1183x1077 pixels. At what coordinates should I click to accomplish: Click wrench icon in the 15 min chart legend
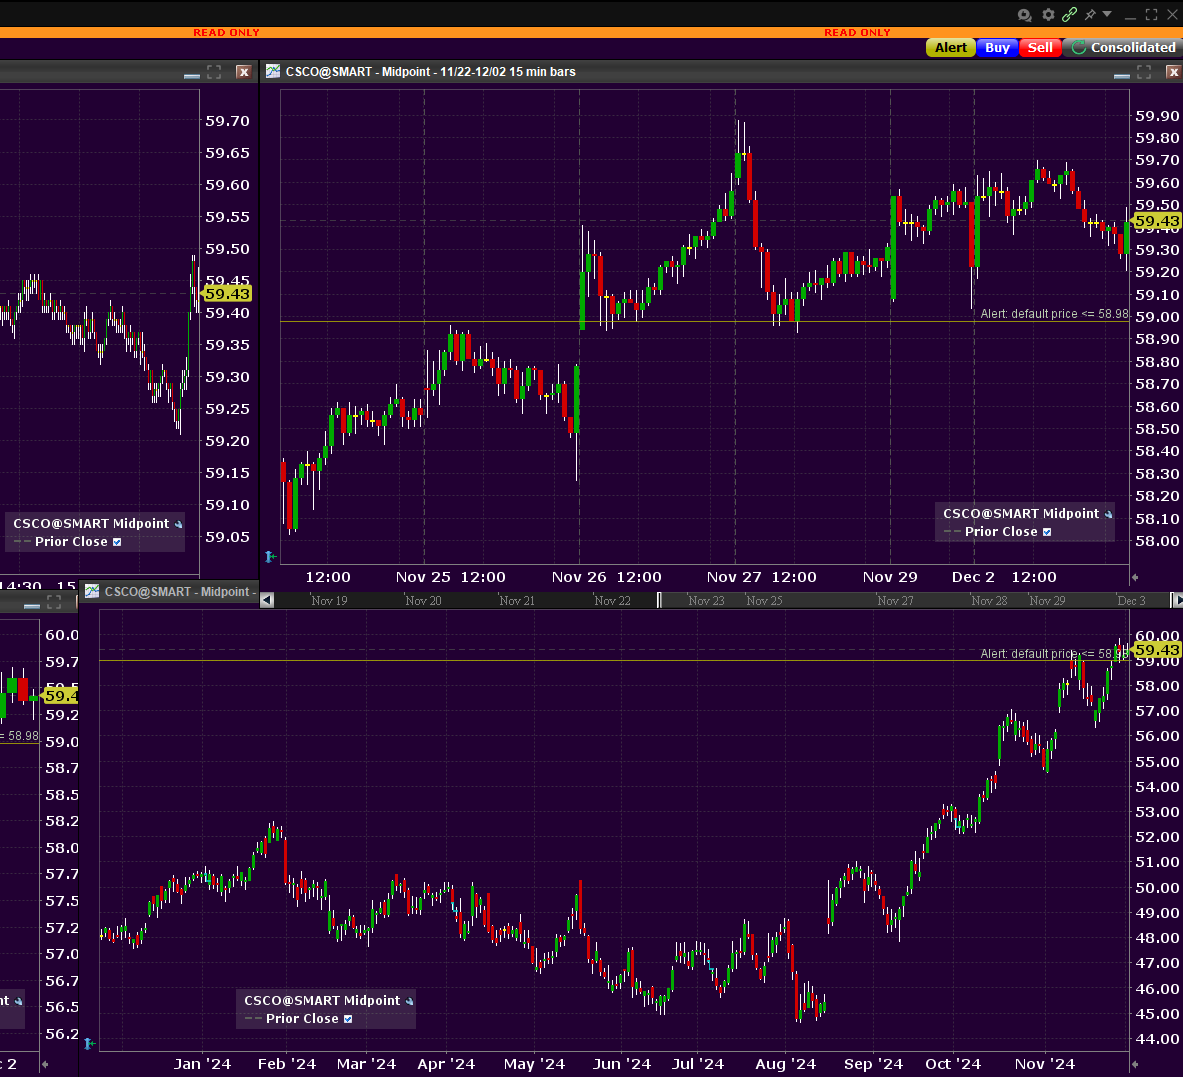pos(1108,514)
